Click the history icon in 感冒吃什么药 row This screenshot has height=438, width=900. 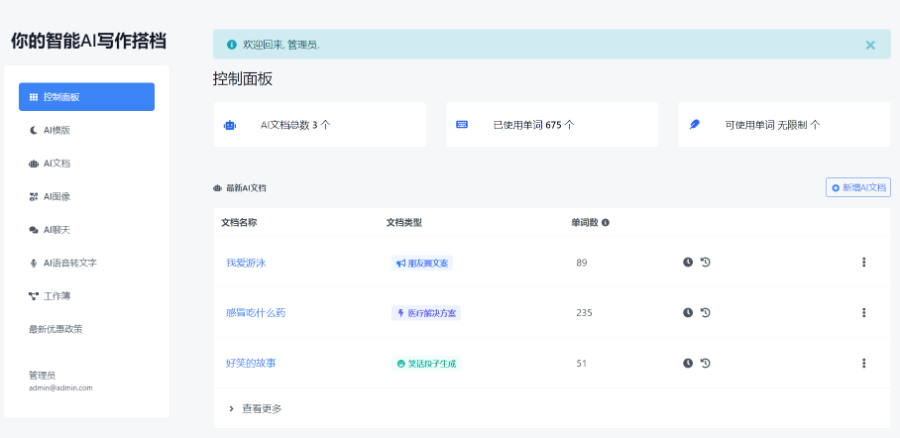point(705,313)
